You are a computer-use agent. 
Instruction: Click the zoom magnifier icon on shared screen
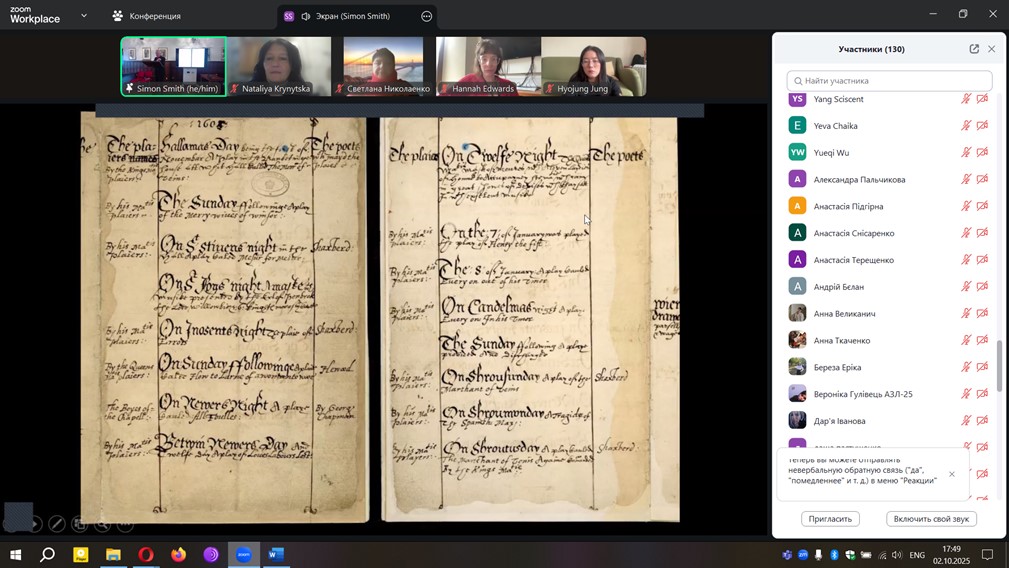102,524
